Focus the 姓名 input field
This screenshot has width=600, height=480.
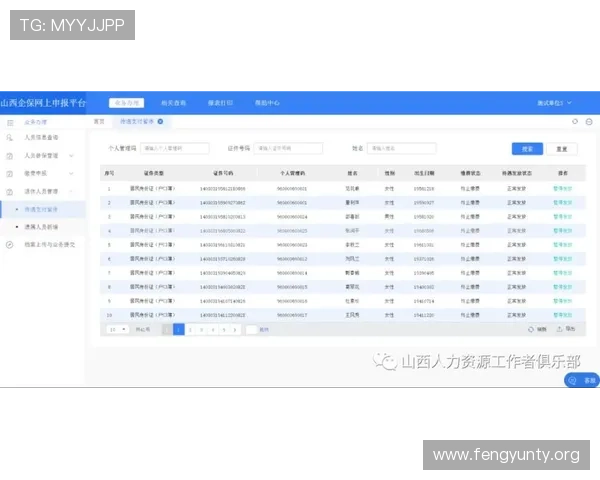pyautogui.click(x=401, y=149)
